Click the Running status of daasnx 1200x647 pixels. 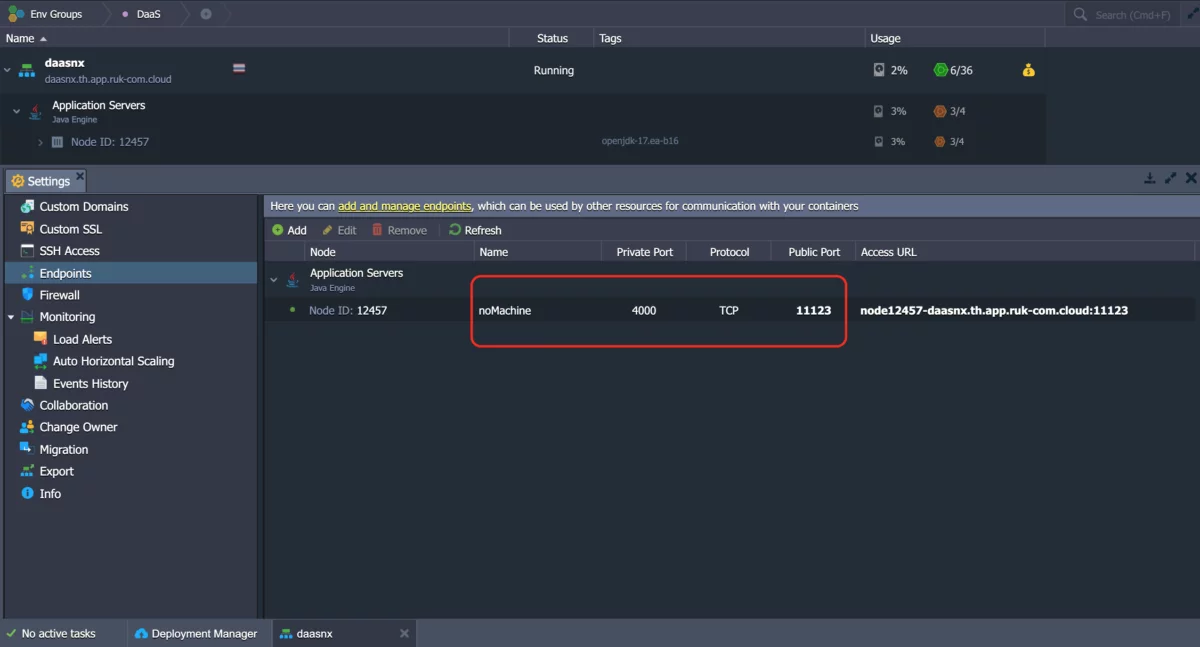[554, 70]
